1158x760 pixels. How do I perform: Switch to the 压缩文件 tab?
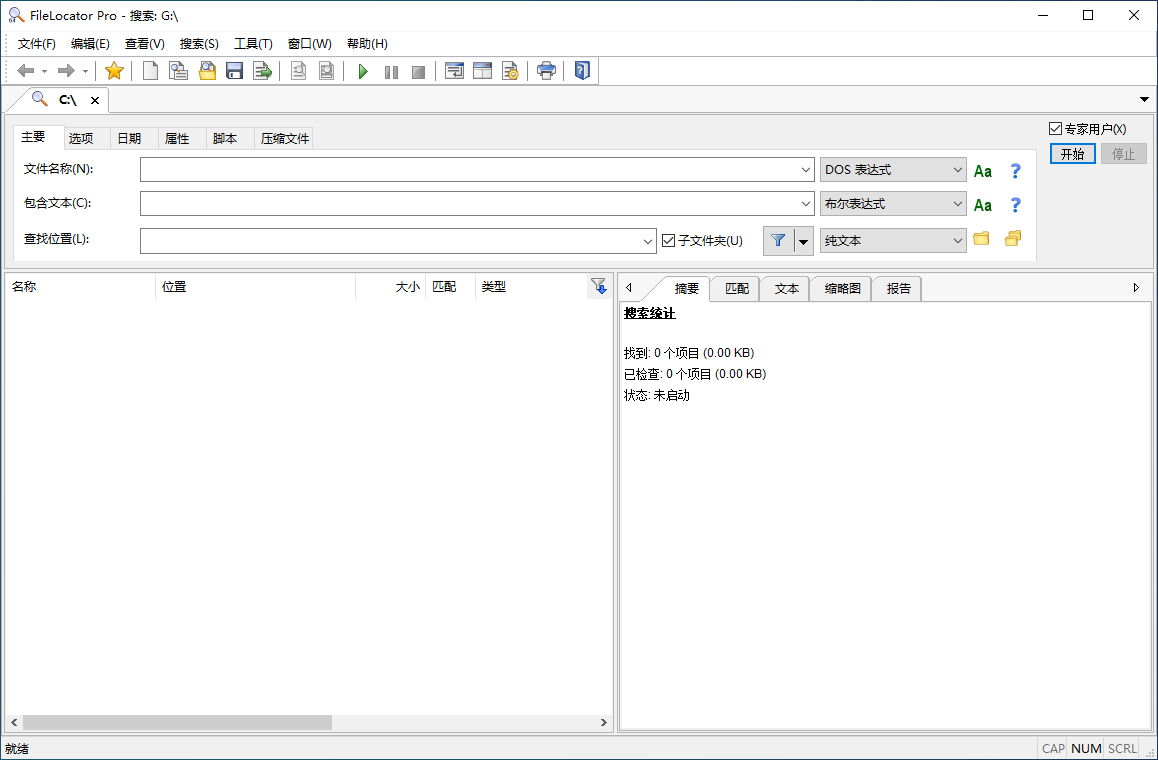284,138
